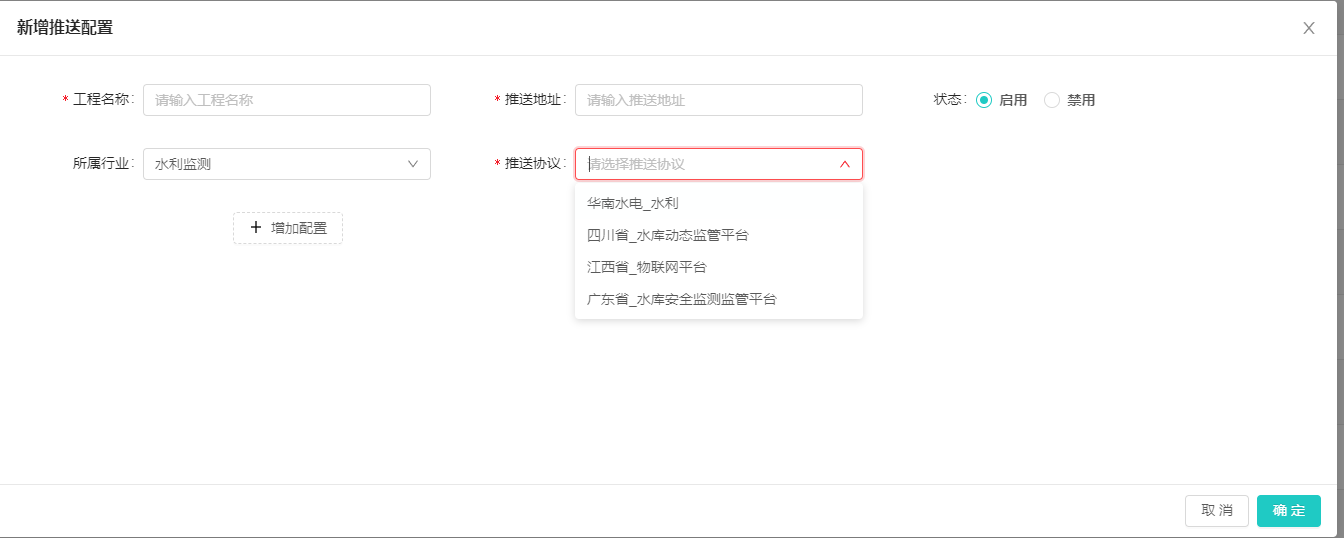Collapse the list via 推送协议 up arrow

(845, 164)
